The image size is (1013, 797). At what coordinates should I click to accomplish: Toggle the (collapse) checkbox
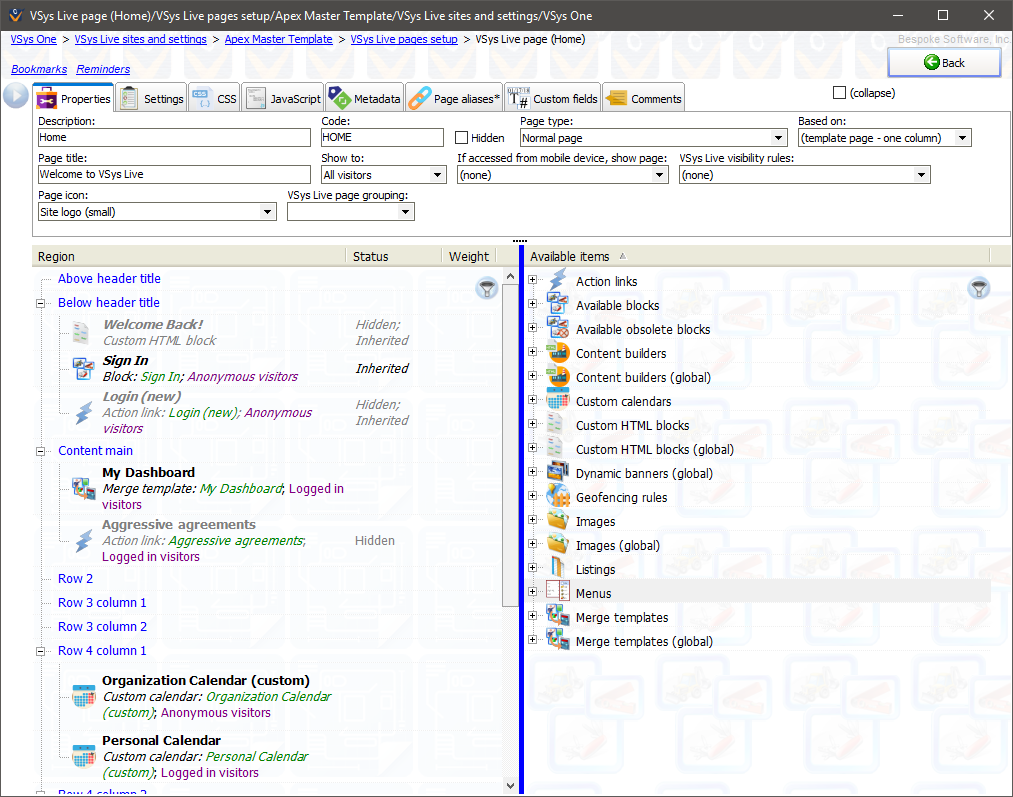click(x=840, y=93)
